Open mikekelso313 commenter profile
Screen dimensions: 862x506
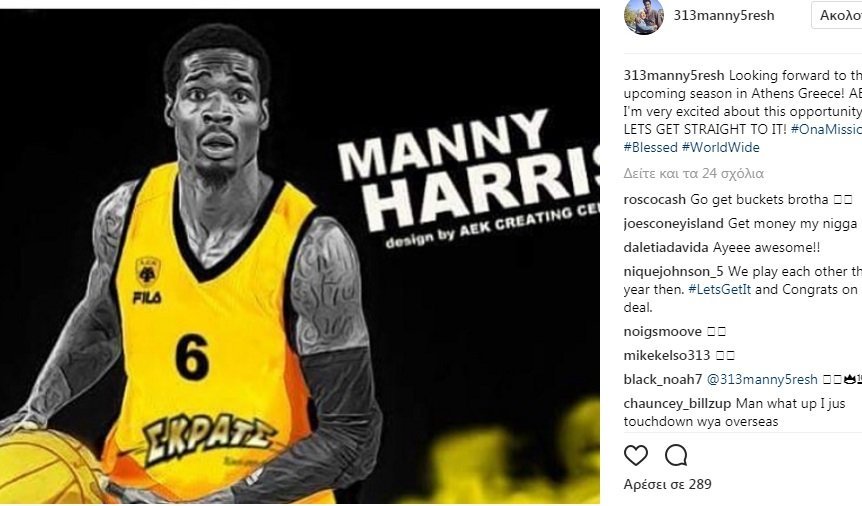[x=667, y=355]
